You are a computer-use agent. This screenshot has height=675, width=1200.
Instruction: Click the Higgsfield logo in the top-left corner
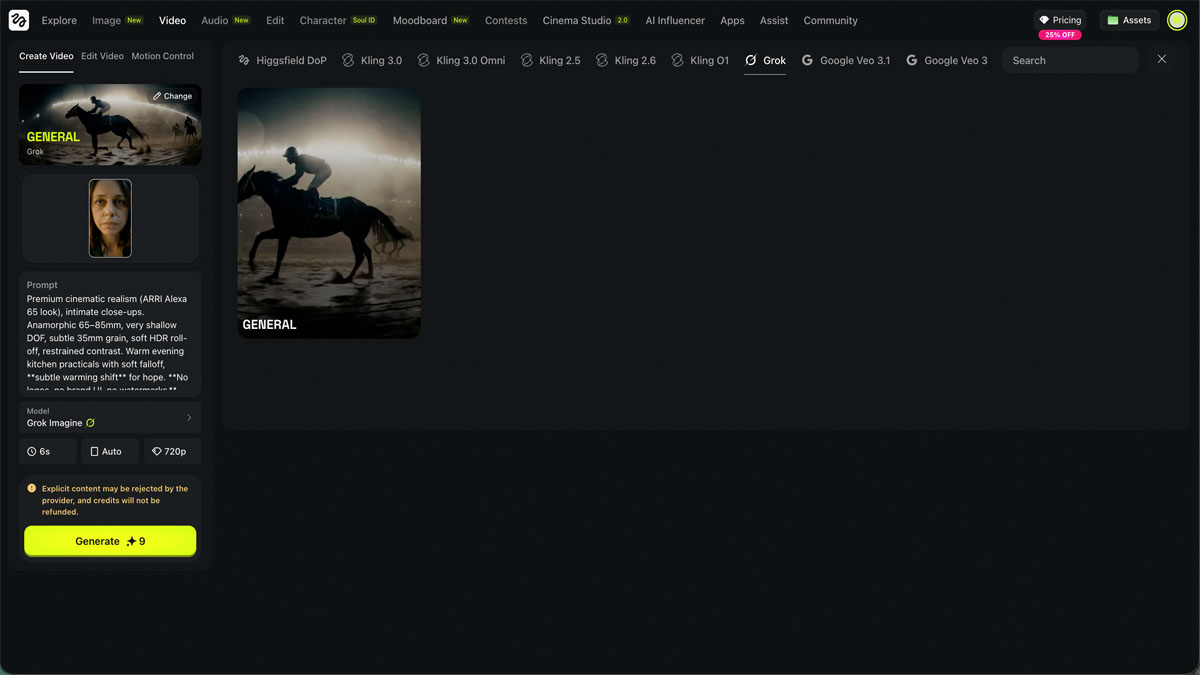18,20
